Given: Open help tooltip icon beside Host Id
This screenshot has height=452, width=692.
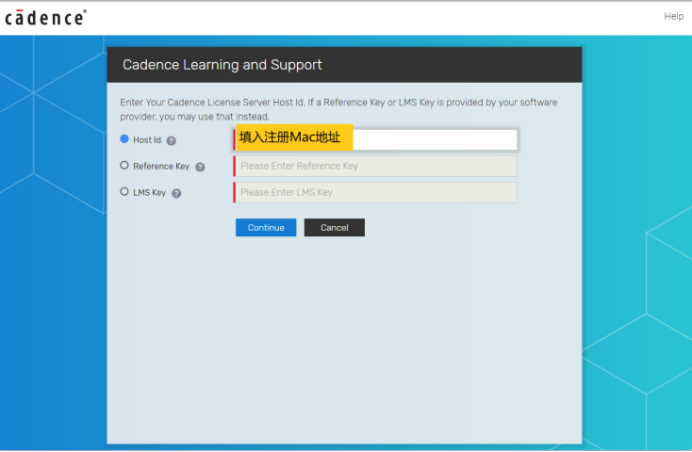Looking at the screenshot, I should (x=171, y=141).
